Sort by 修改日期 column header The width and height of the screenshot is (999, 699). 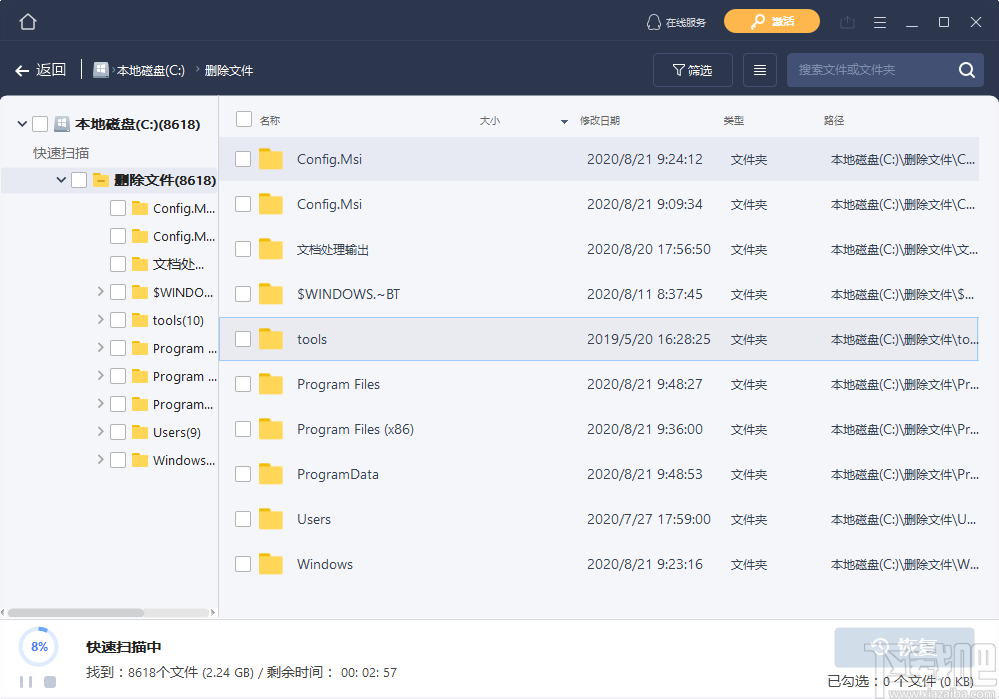600,120
